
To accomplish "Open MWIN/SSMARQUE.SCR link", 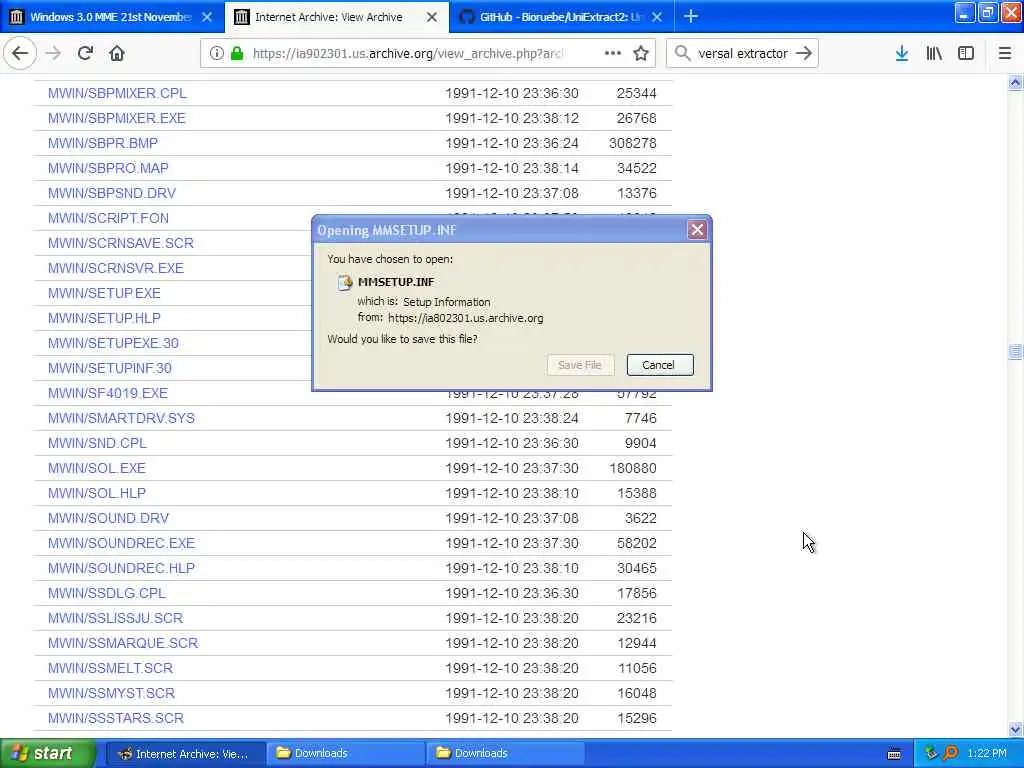I will pos(123,643).
